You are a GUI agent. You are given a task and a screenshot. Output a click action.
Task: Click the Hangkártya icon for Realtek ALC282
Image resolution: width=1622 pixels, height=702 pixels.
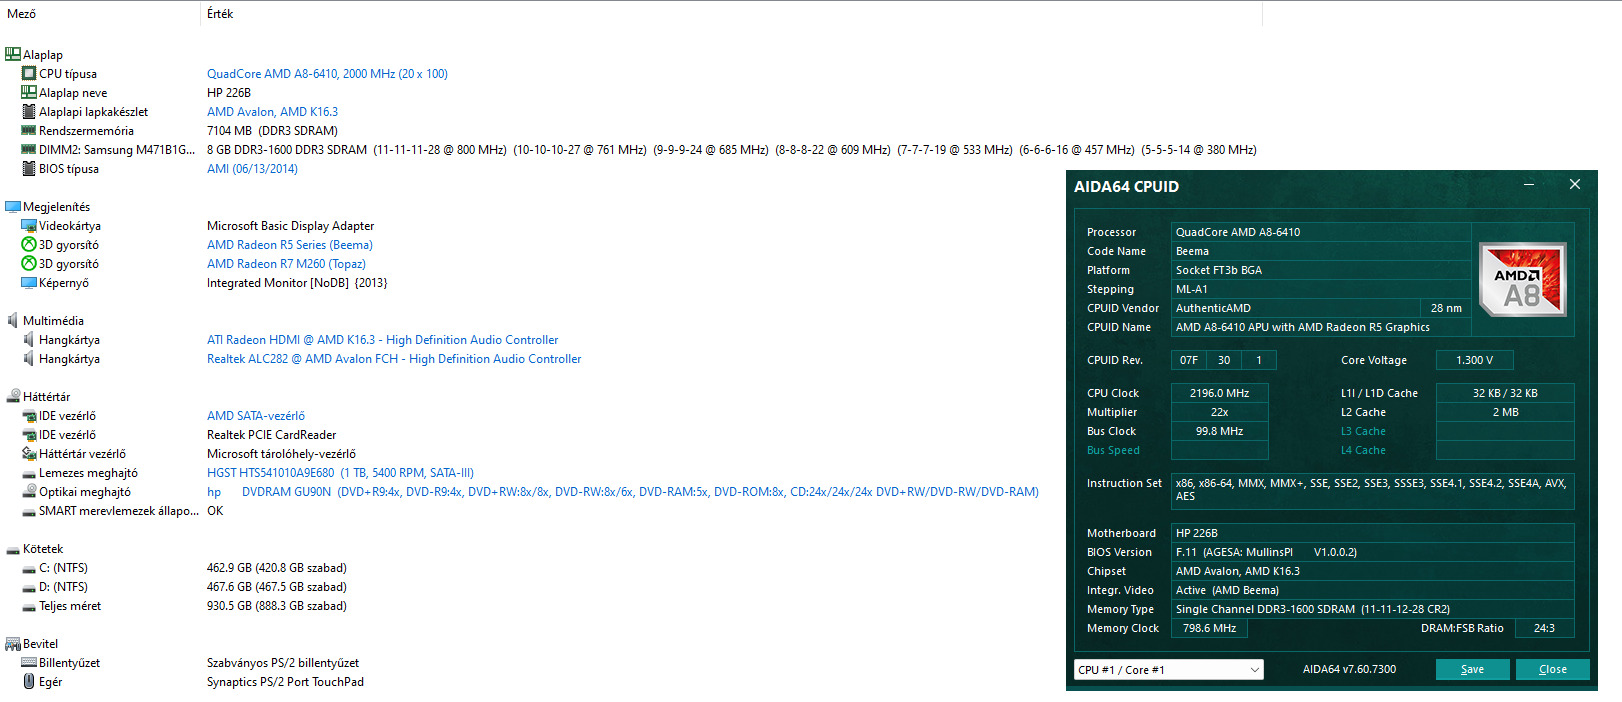click(29, 358)
